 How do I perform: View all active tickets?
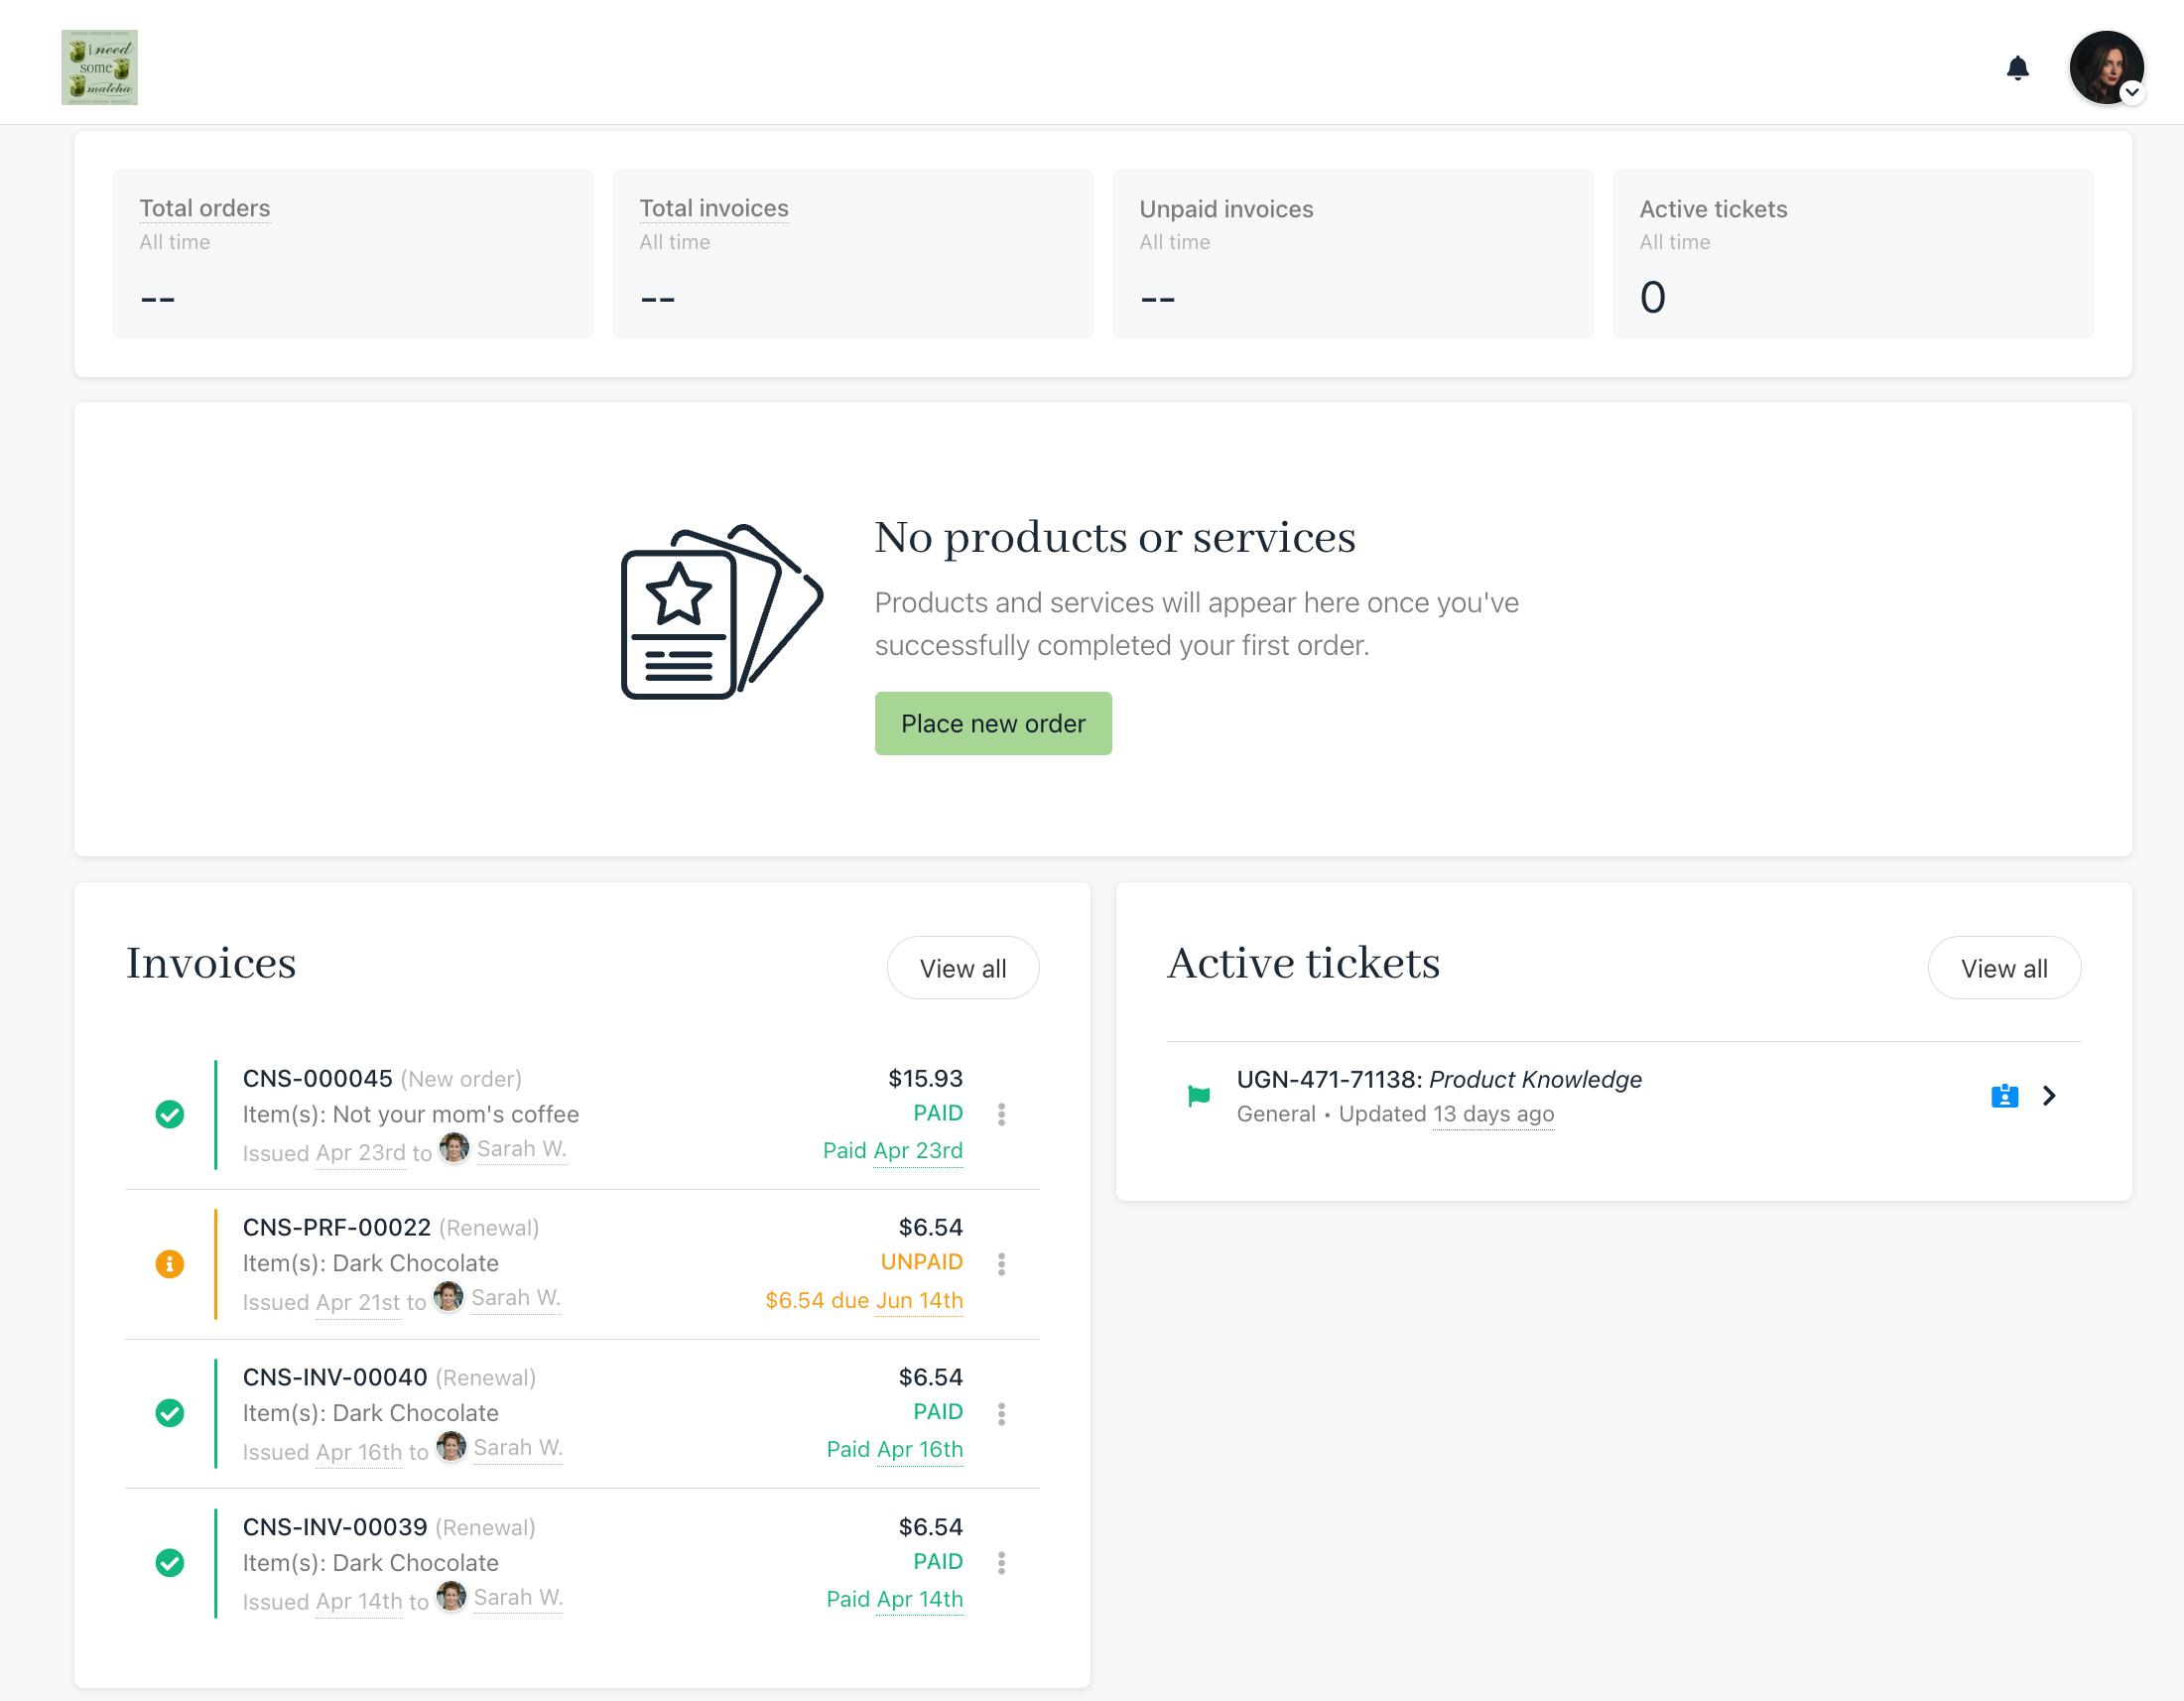[x=2003, y=968]
